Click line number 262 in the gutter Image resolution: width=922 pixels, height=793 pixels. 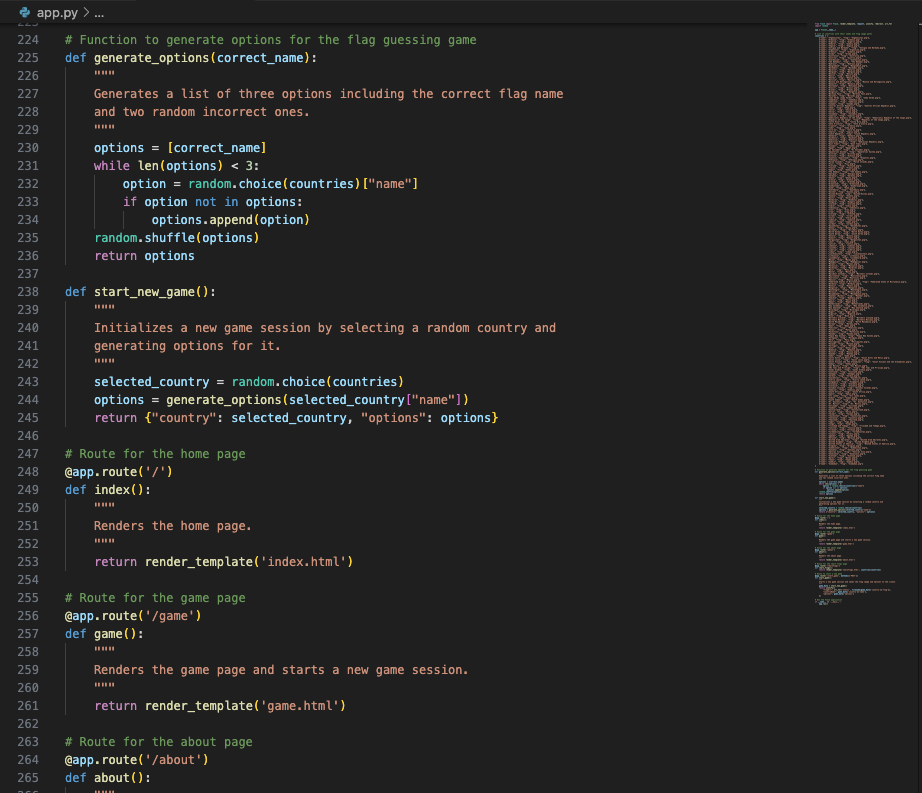(x=28, y=724)
